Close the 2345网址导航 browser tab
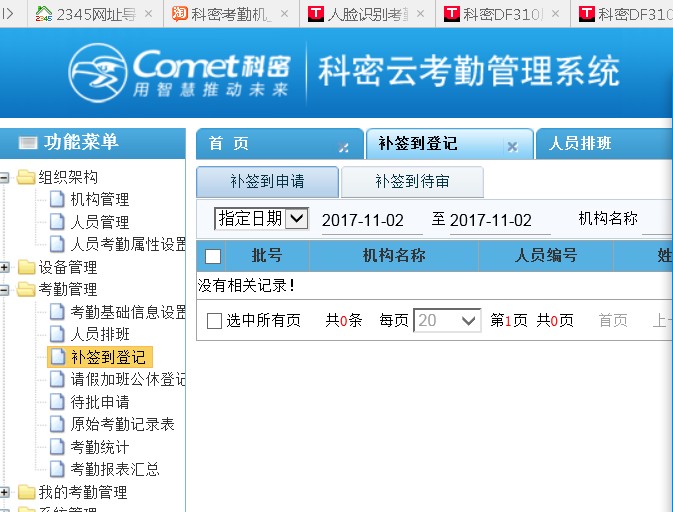This screenshot has height=512, width=673. pyautogui.click(x=148, y=14)
